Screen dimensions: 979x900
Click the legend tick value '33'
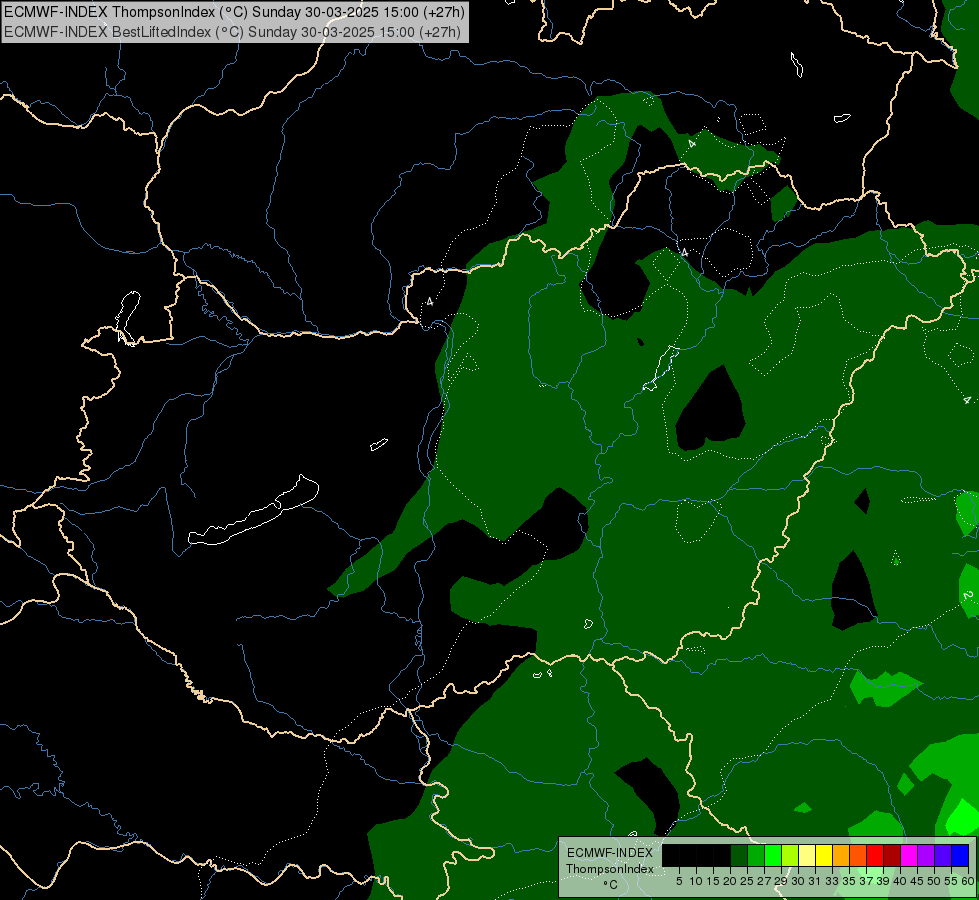tap(832, 881)
